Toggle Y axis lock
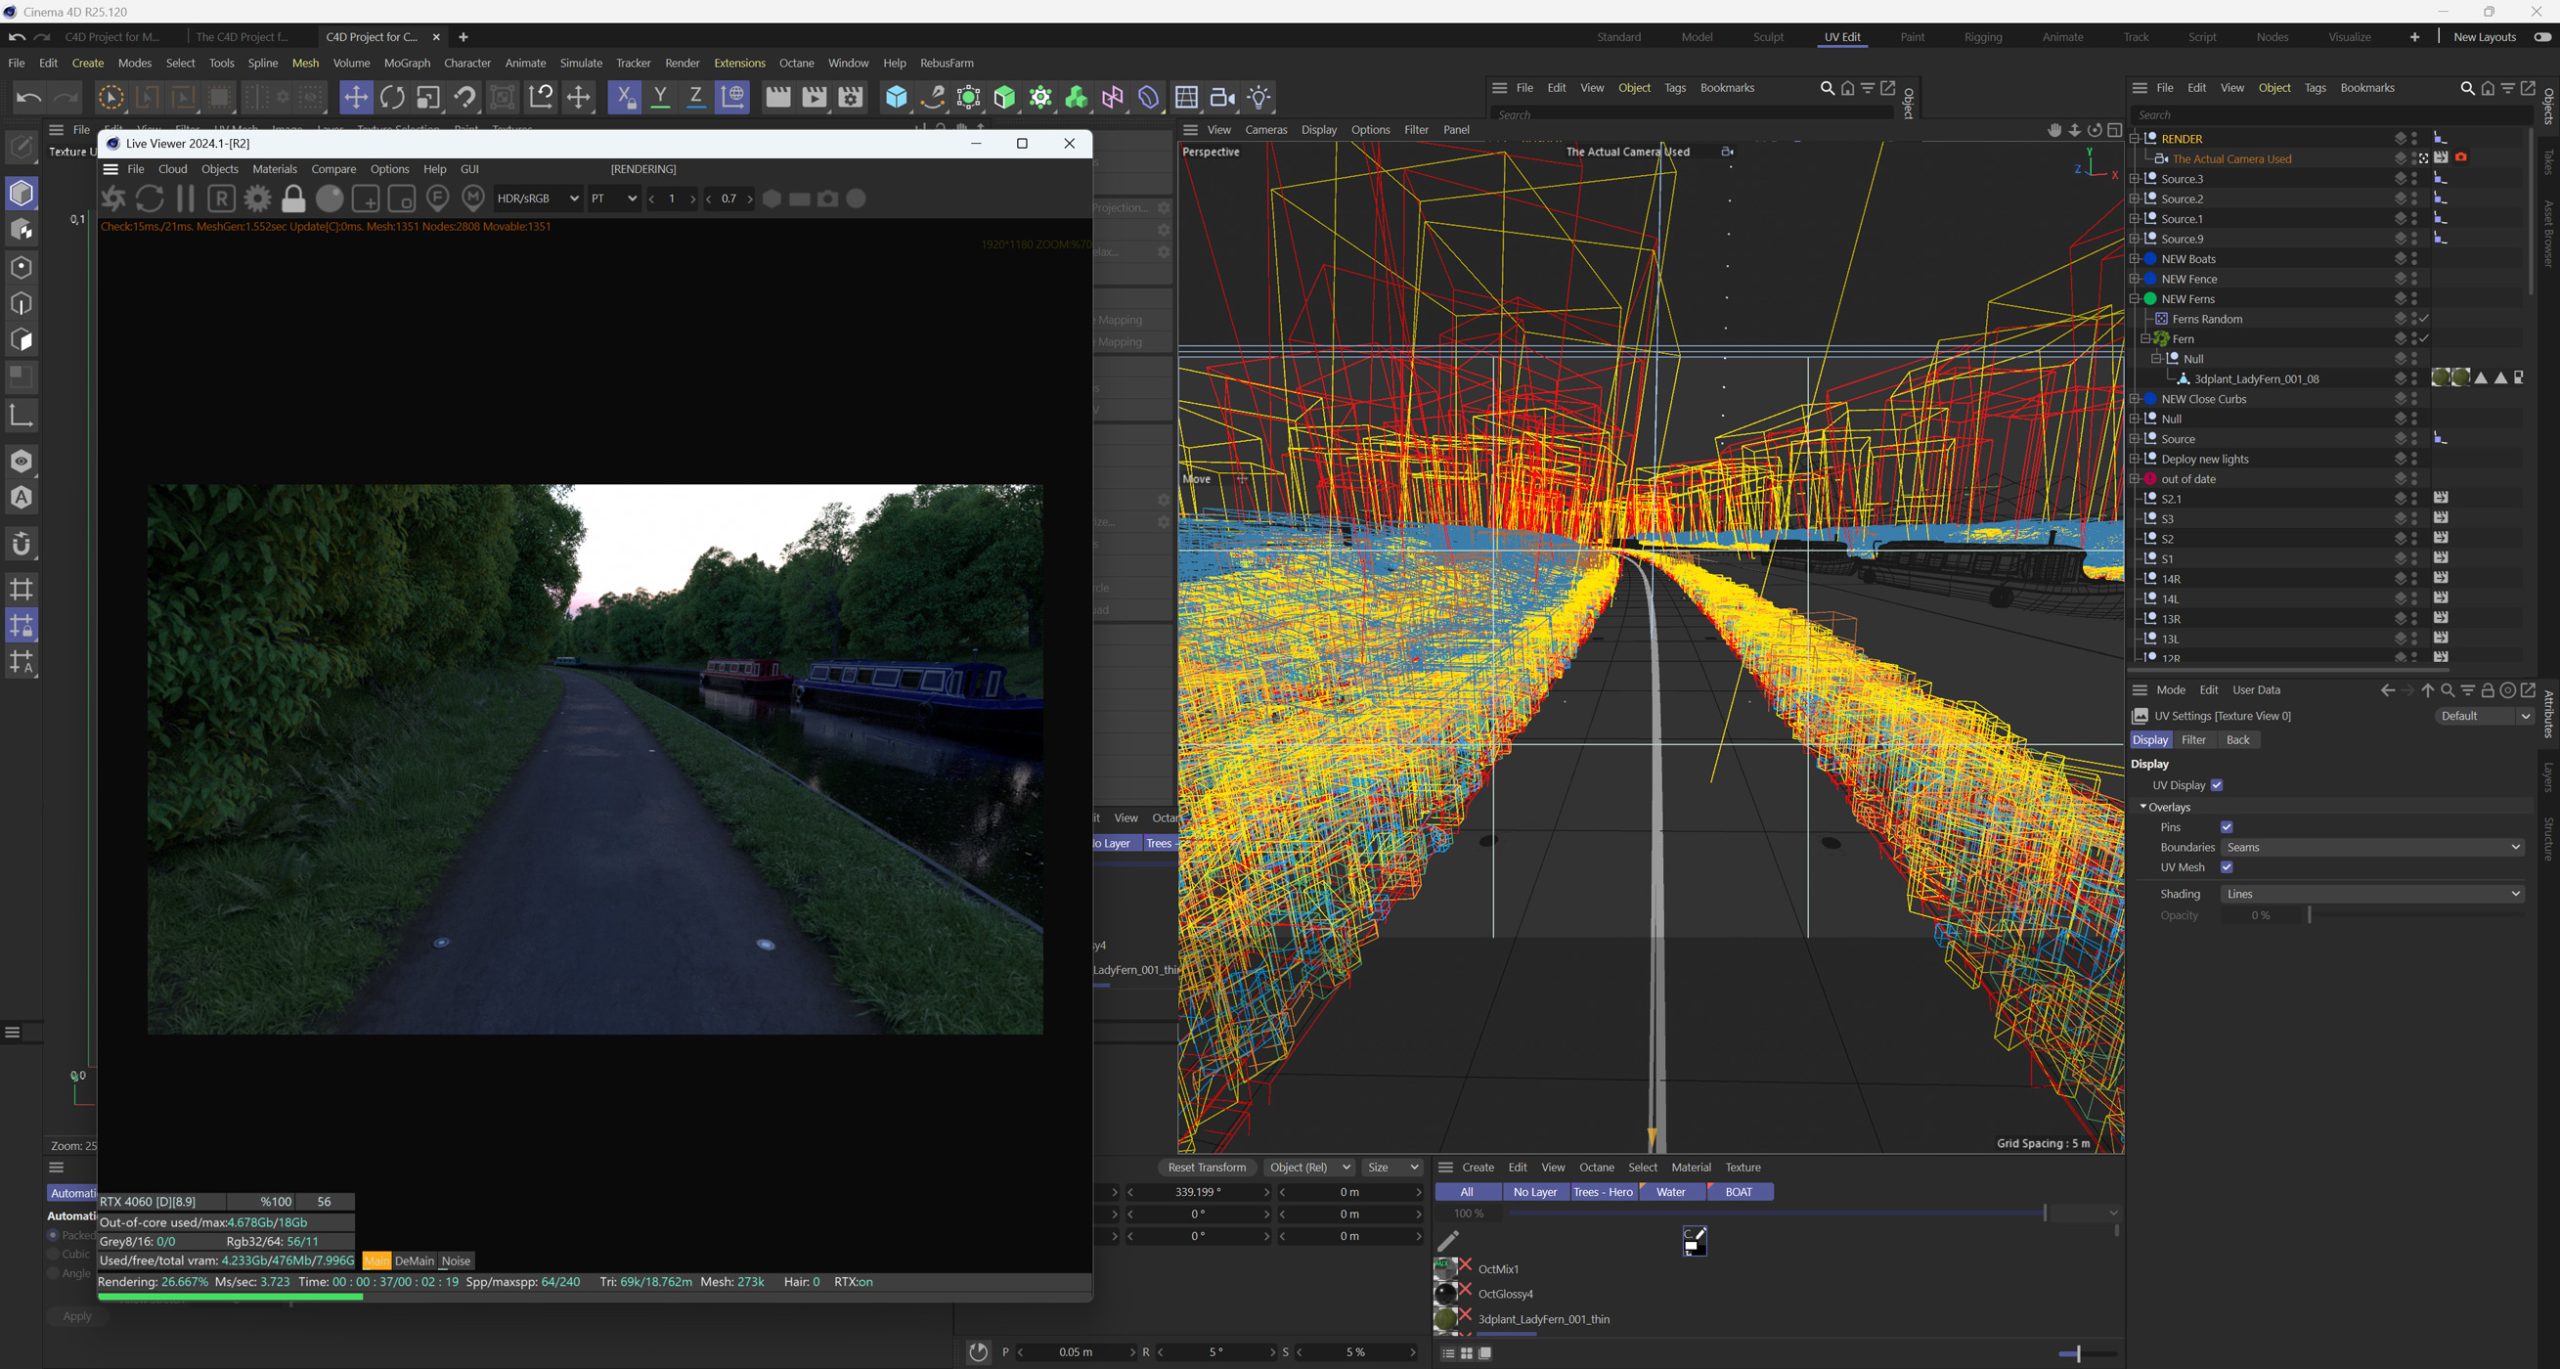 [x=660, y=97]
